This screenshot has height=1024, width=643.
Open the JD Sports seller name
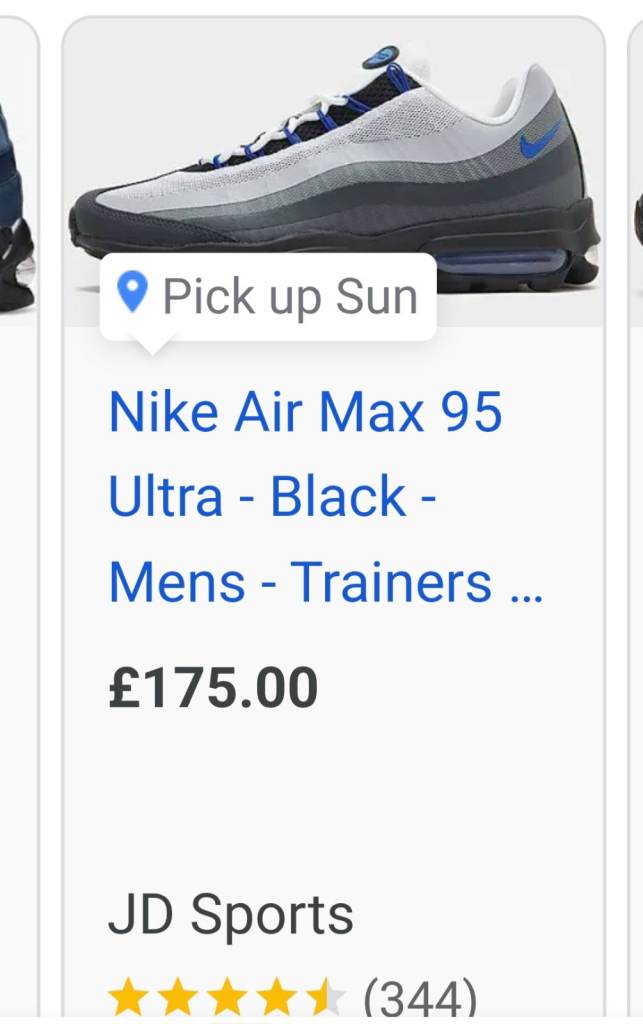click(x=231, y=914)
